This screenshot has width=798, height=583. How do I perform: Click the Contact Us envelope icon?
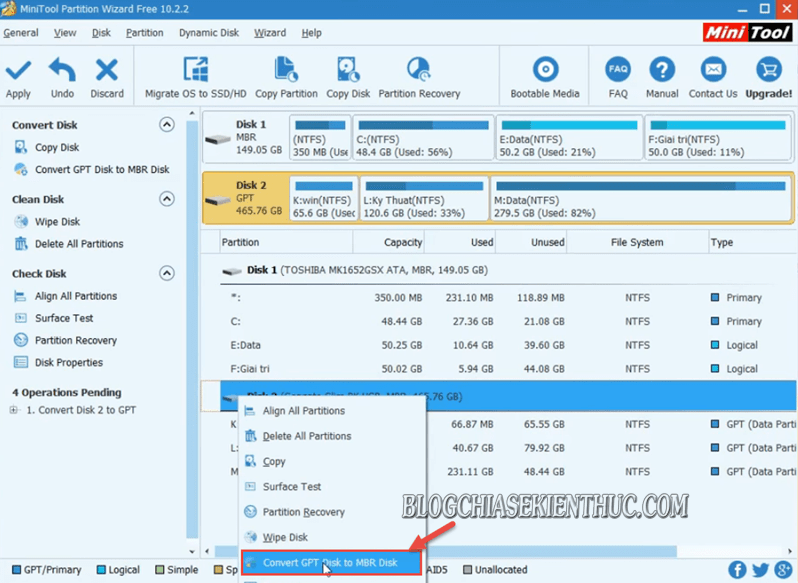(x=713, y=70)
